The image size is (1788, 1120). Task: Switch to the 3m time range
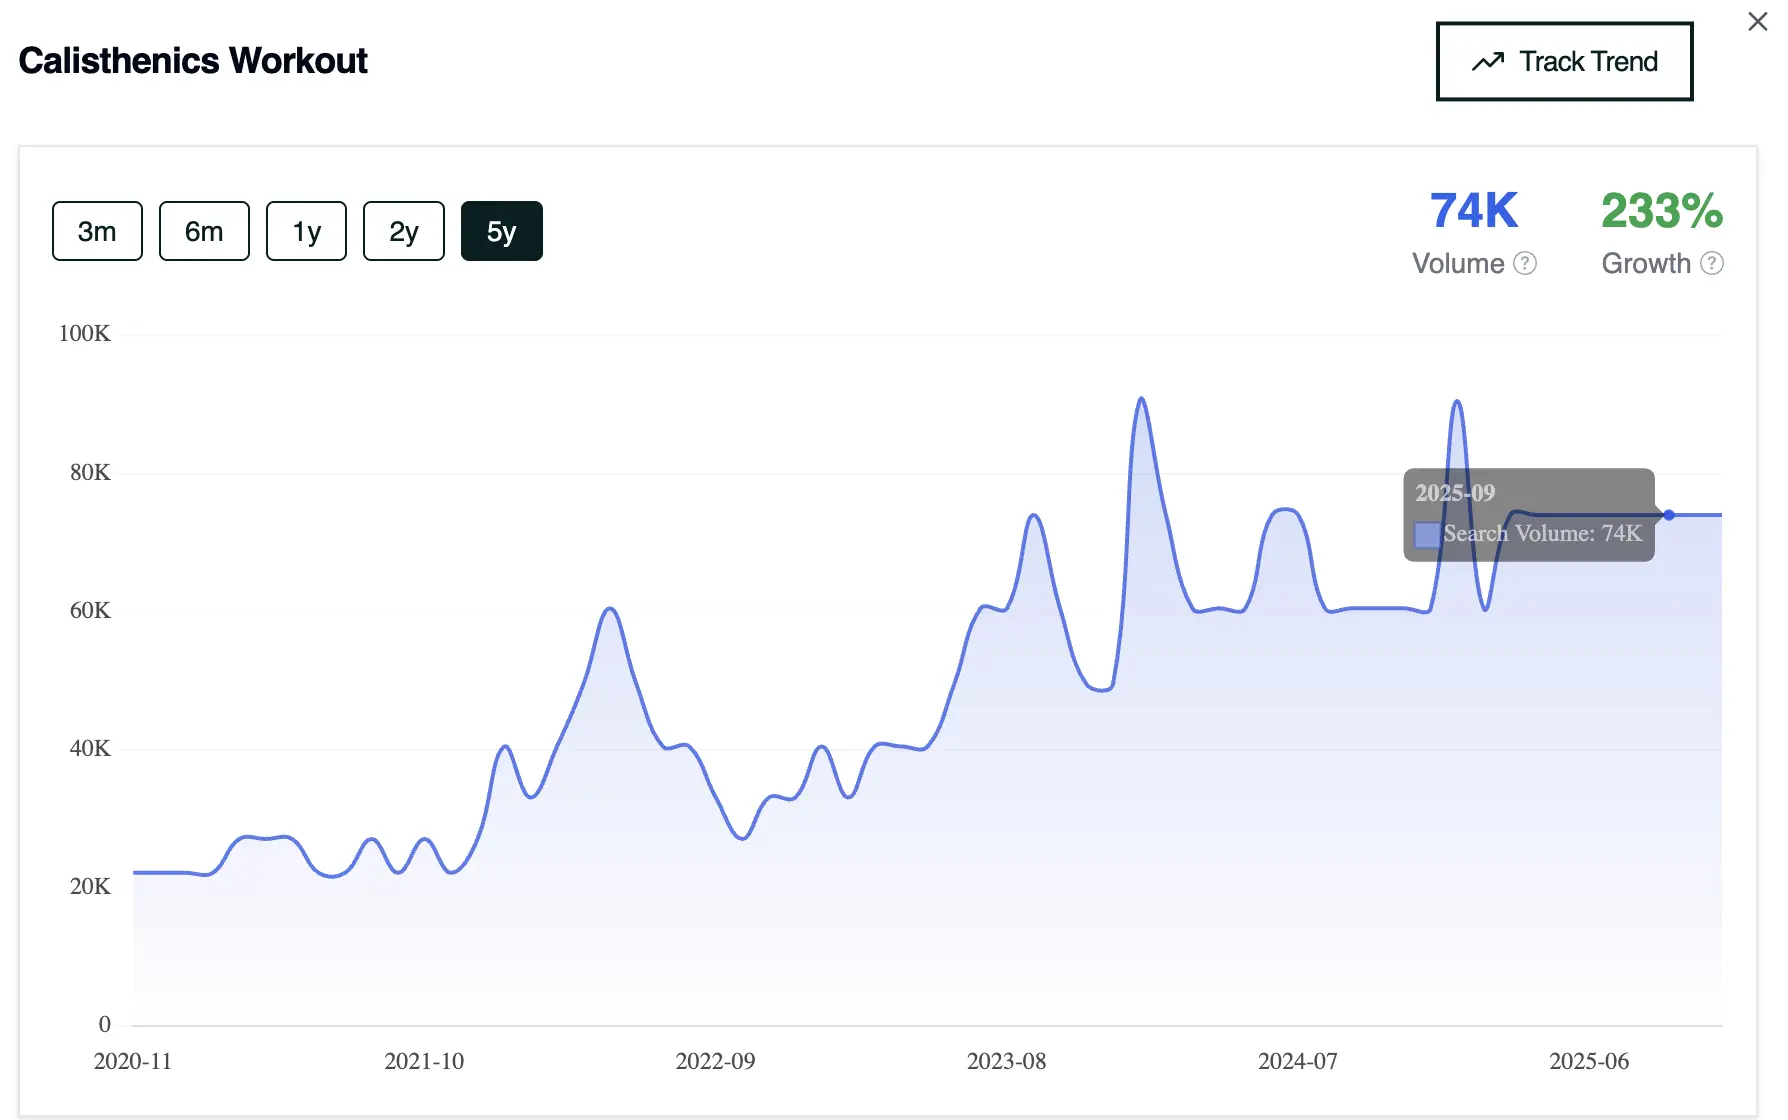(x=96, y=231)
